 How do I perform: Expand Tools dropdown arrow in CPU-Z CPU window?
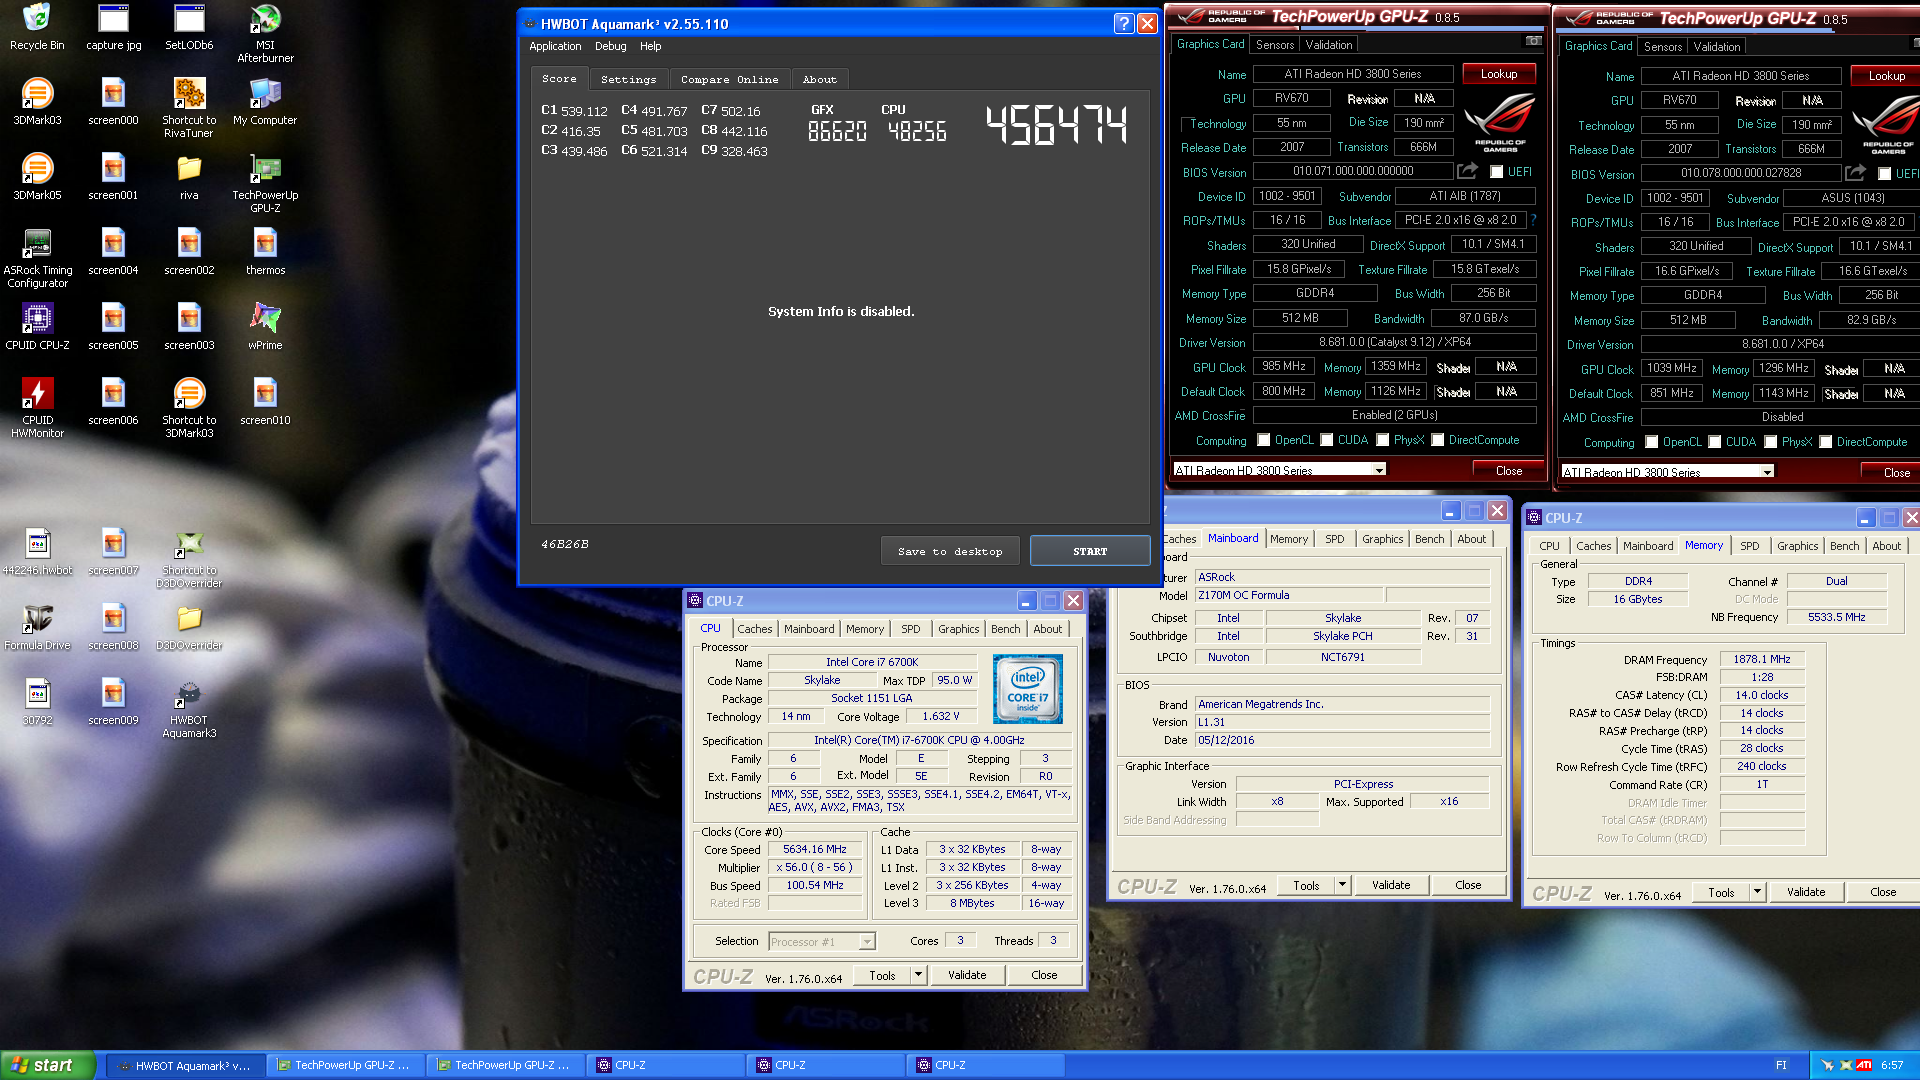[918, 975]
